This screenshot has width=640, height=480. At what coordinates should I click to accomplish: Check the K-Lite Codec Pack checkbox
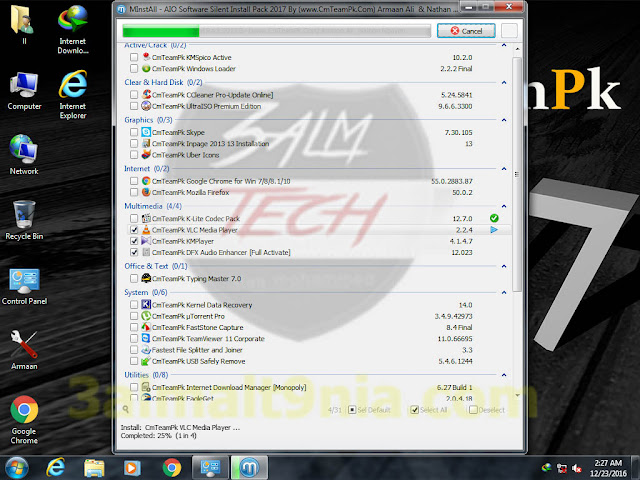click(x=134, y=218)
